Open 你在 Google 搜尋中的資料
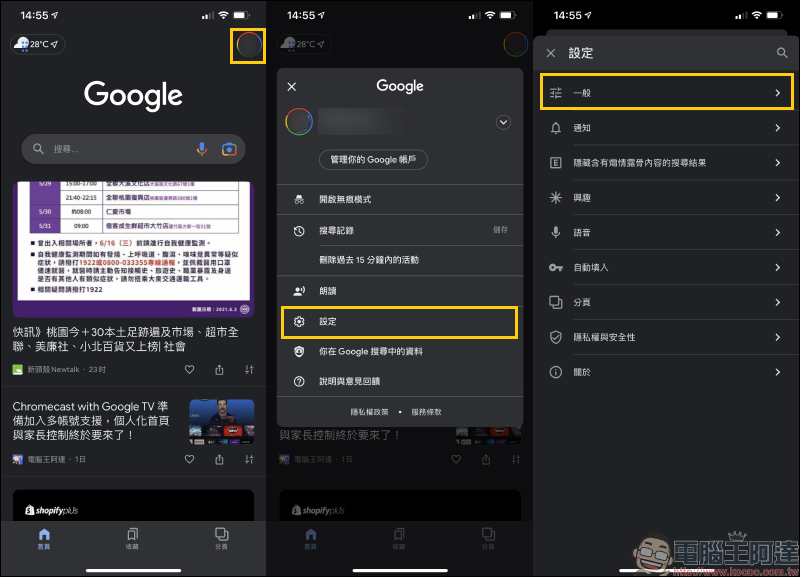Screen dimensions: 800x577 (x=400, y=352)
